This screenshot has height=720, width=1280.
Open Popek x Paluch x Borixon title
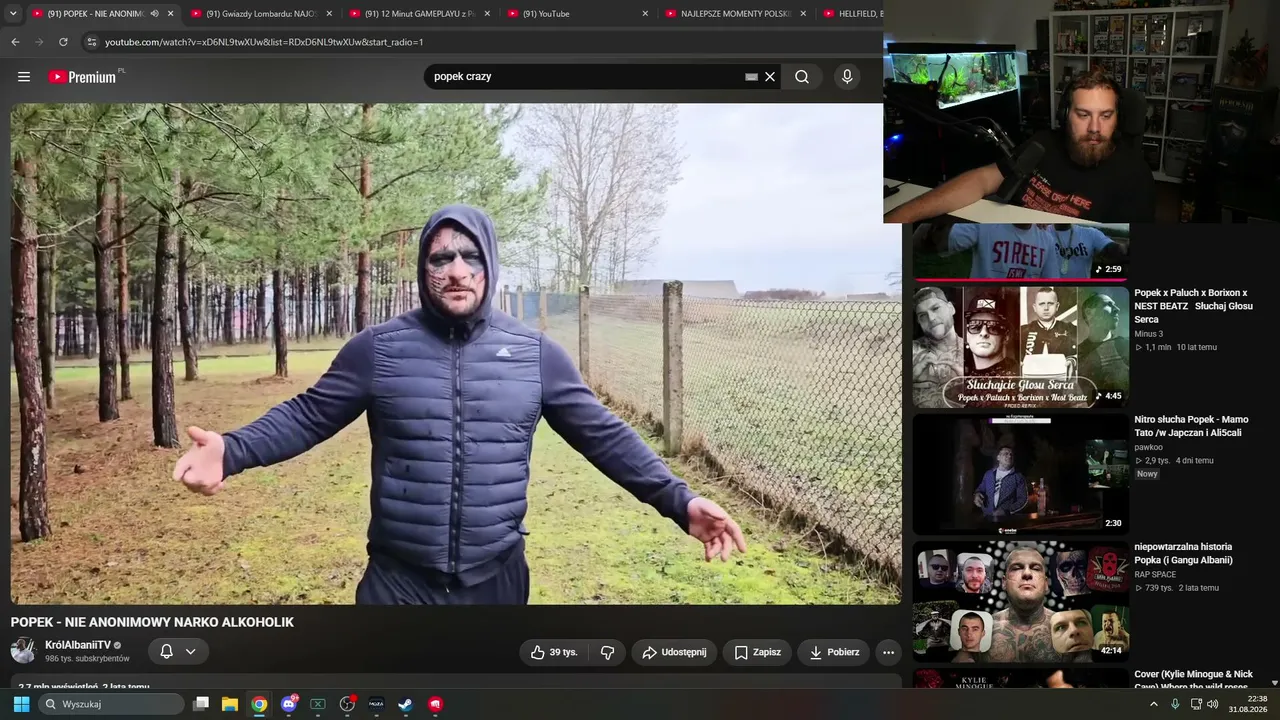coord(1194,306)
